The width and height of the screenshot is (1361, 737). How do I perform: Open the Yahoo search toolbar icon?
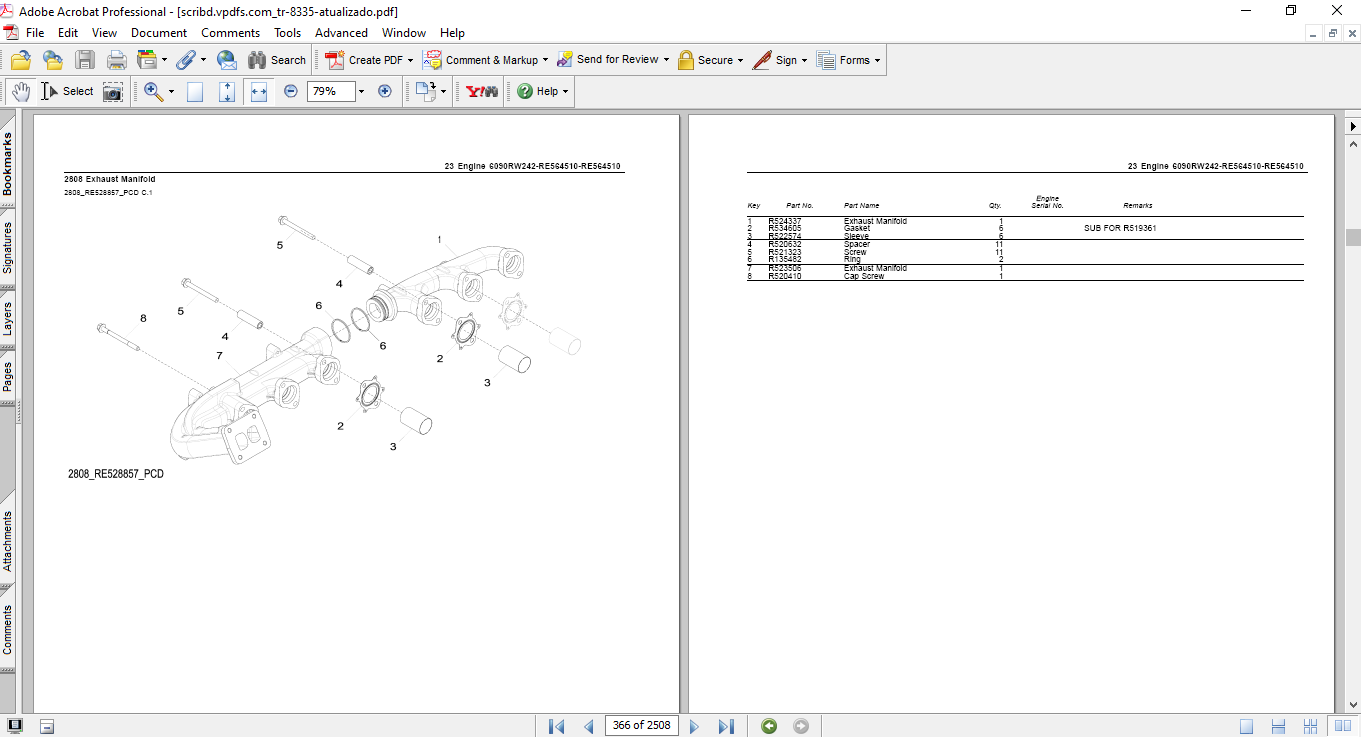pyautogui.click(x=482, y=91)
